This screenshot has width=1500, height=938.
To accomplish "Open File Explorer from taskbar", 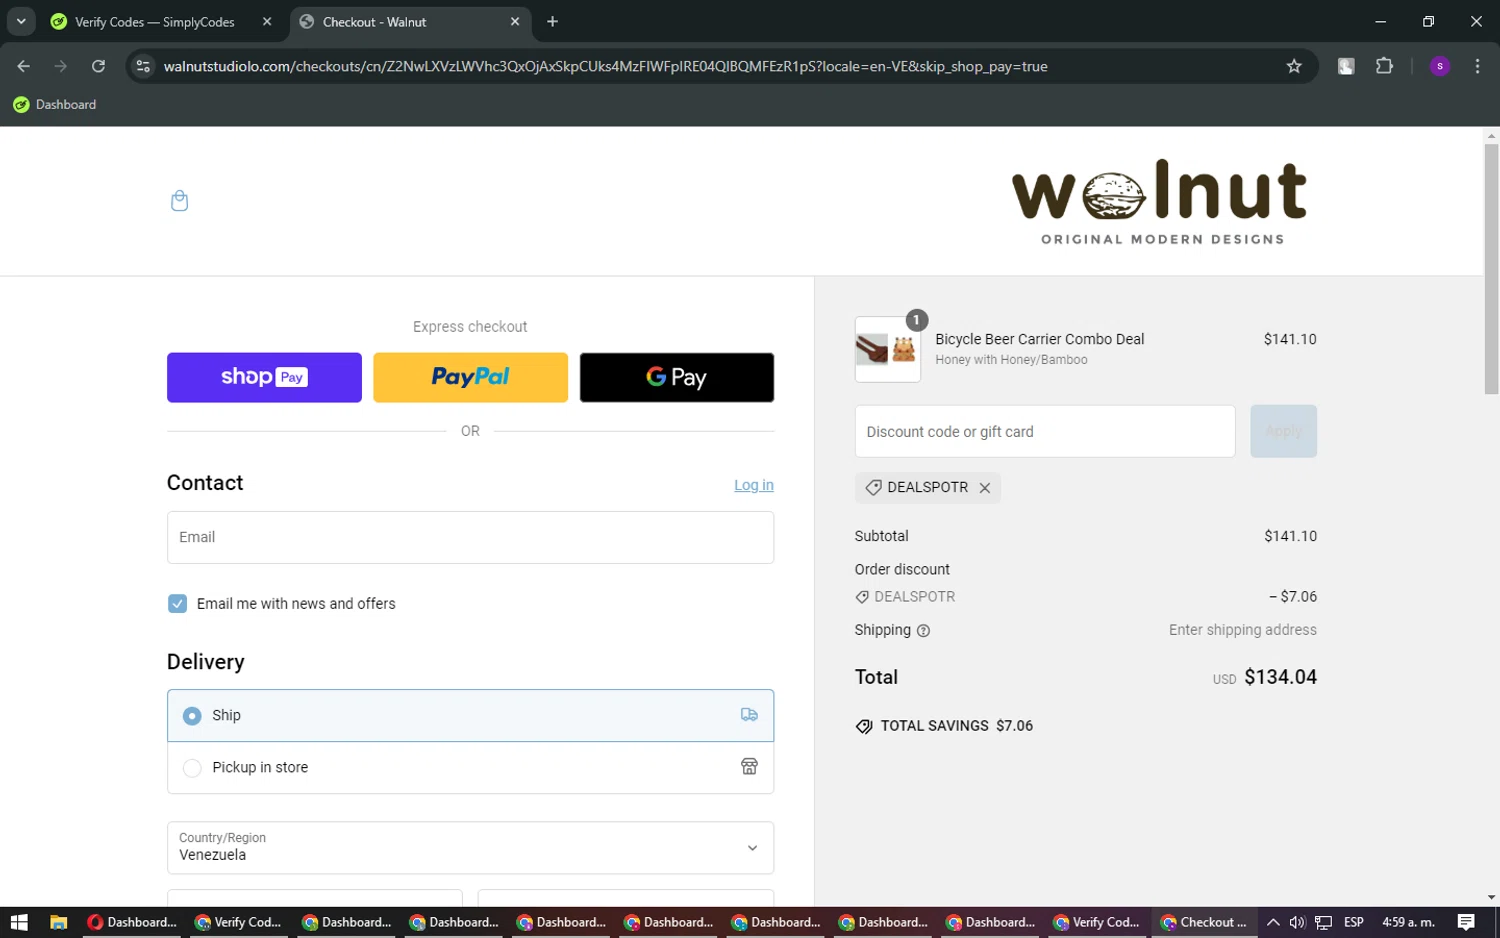I will [58, 922].
